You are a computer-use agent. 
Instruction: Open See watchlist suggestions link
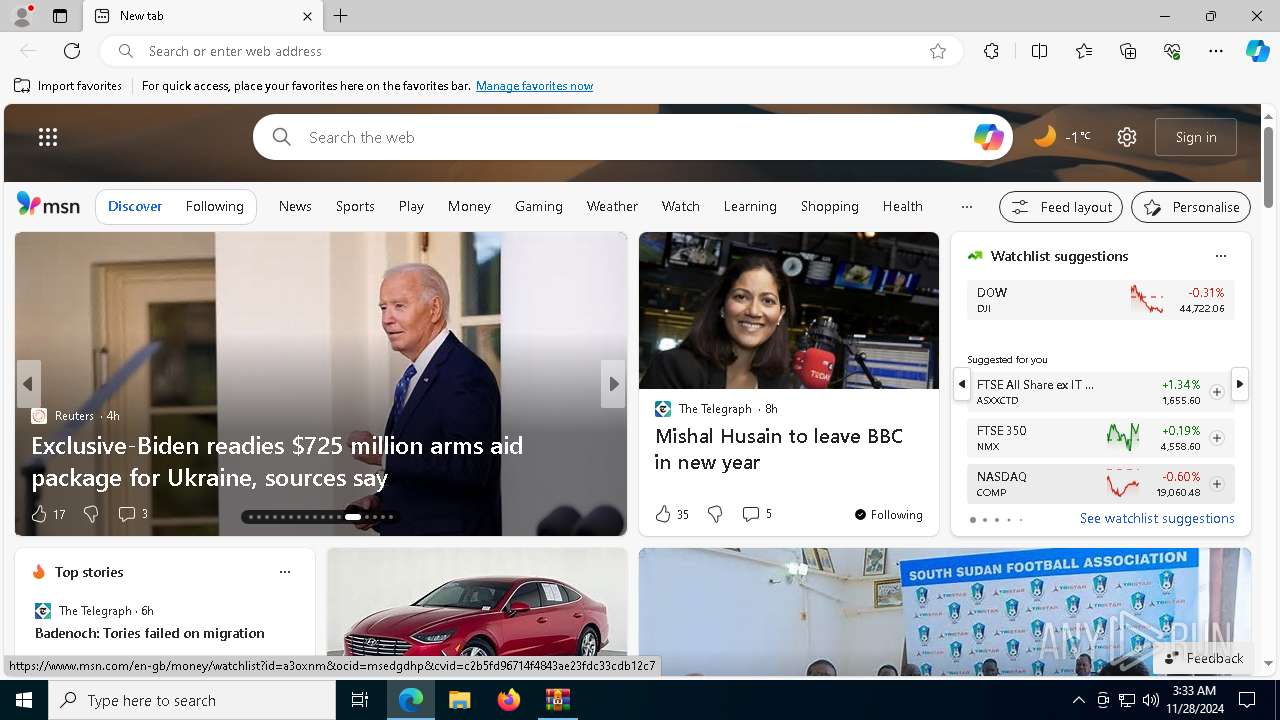1157,518
